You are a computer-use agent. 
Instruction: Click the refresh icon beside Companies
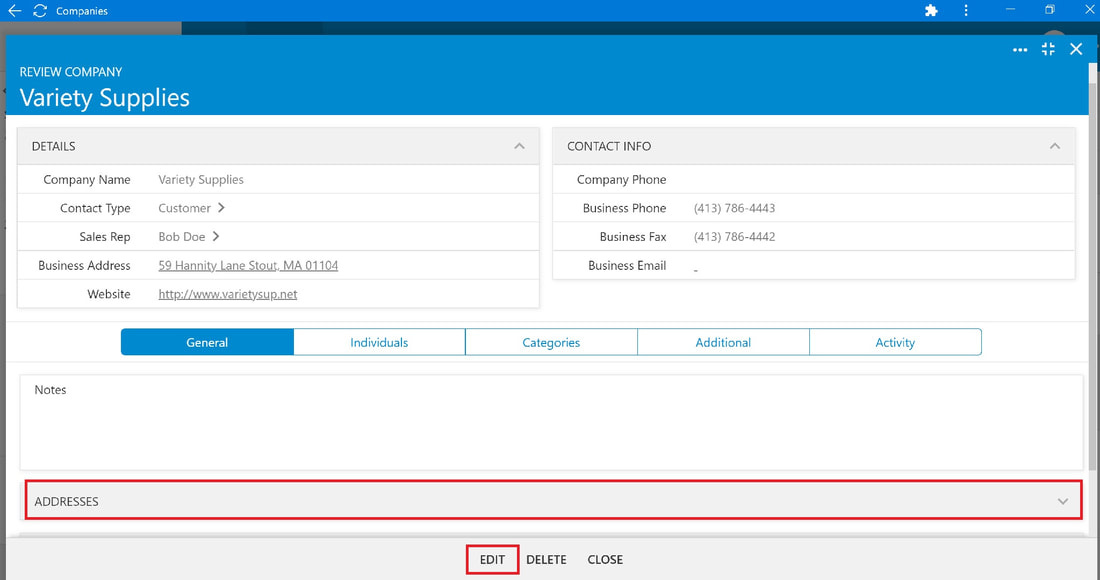click(40, 11)
